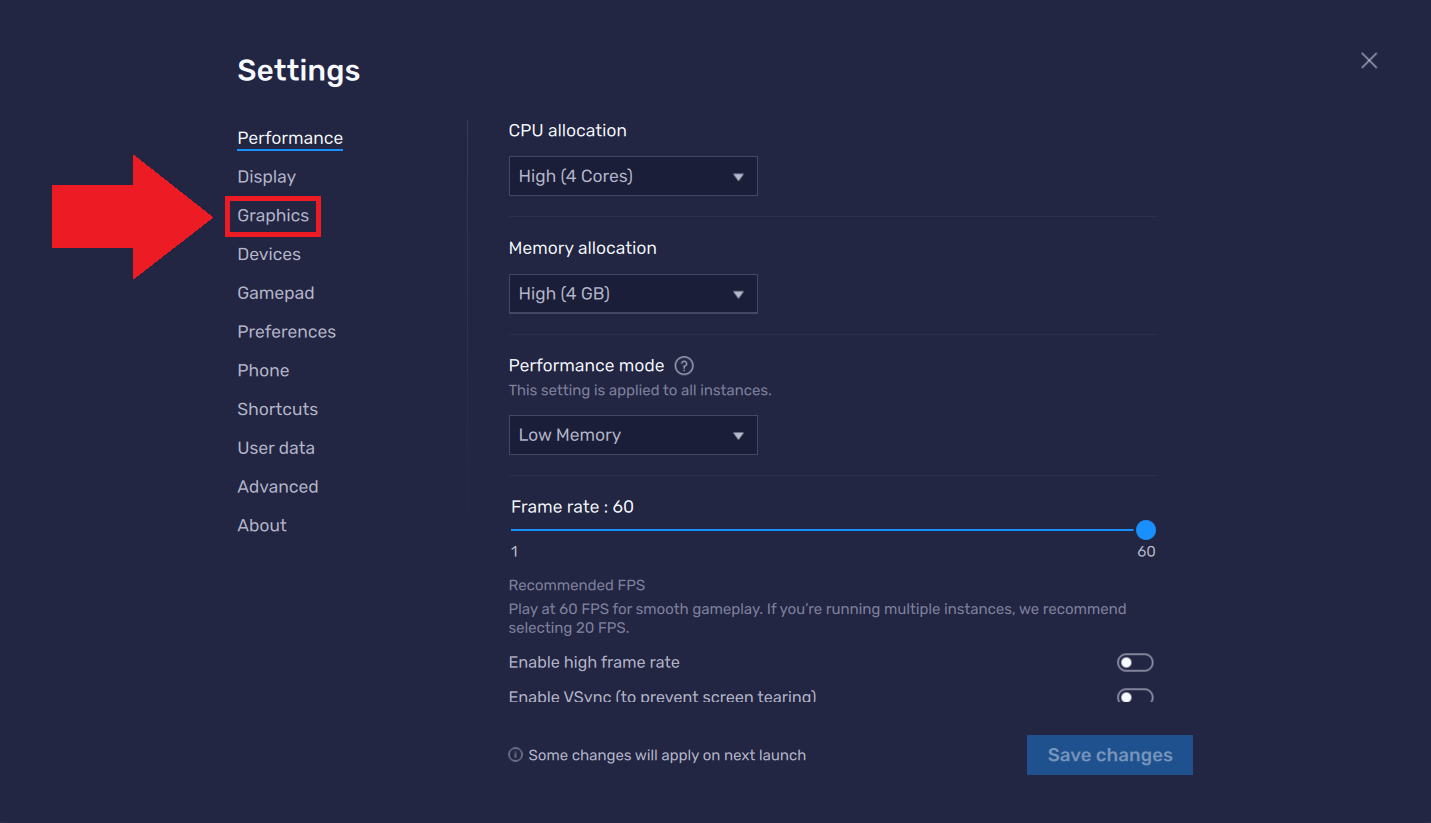Open the Shortcuts settings tab
The height and width of the screenshot is (823, 1431).
click(x=278, y=409)
